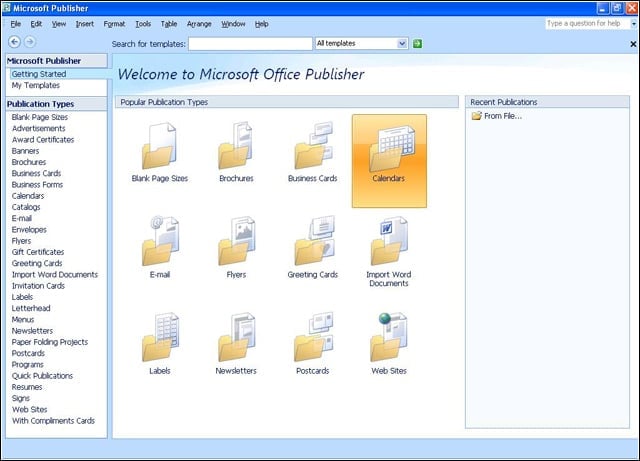Choose Labels in sidebar list
Viewport: 640px width, 461px height.
22,297
